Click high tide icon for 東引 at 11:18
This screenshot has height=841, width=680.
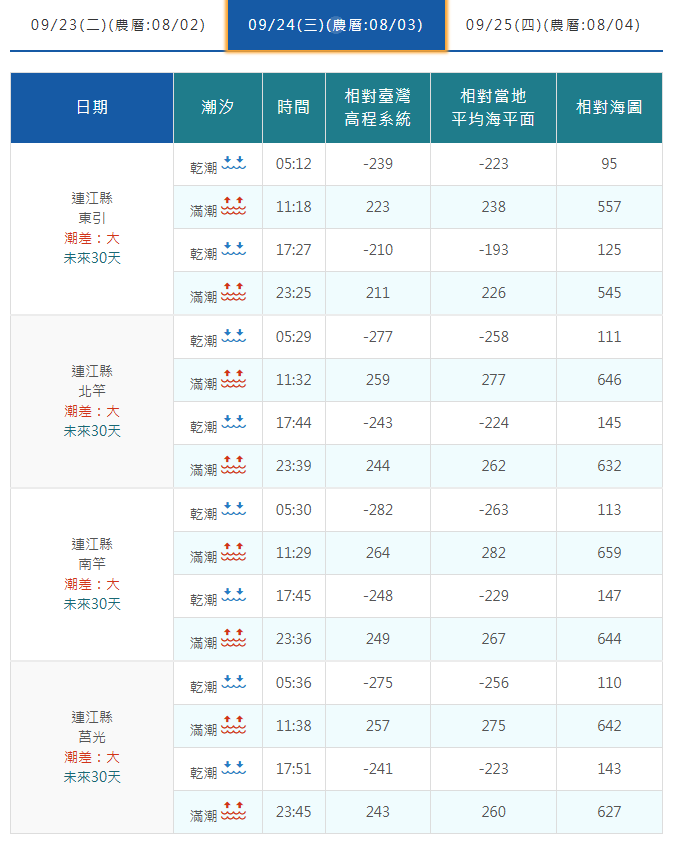tap(233, 207)
